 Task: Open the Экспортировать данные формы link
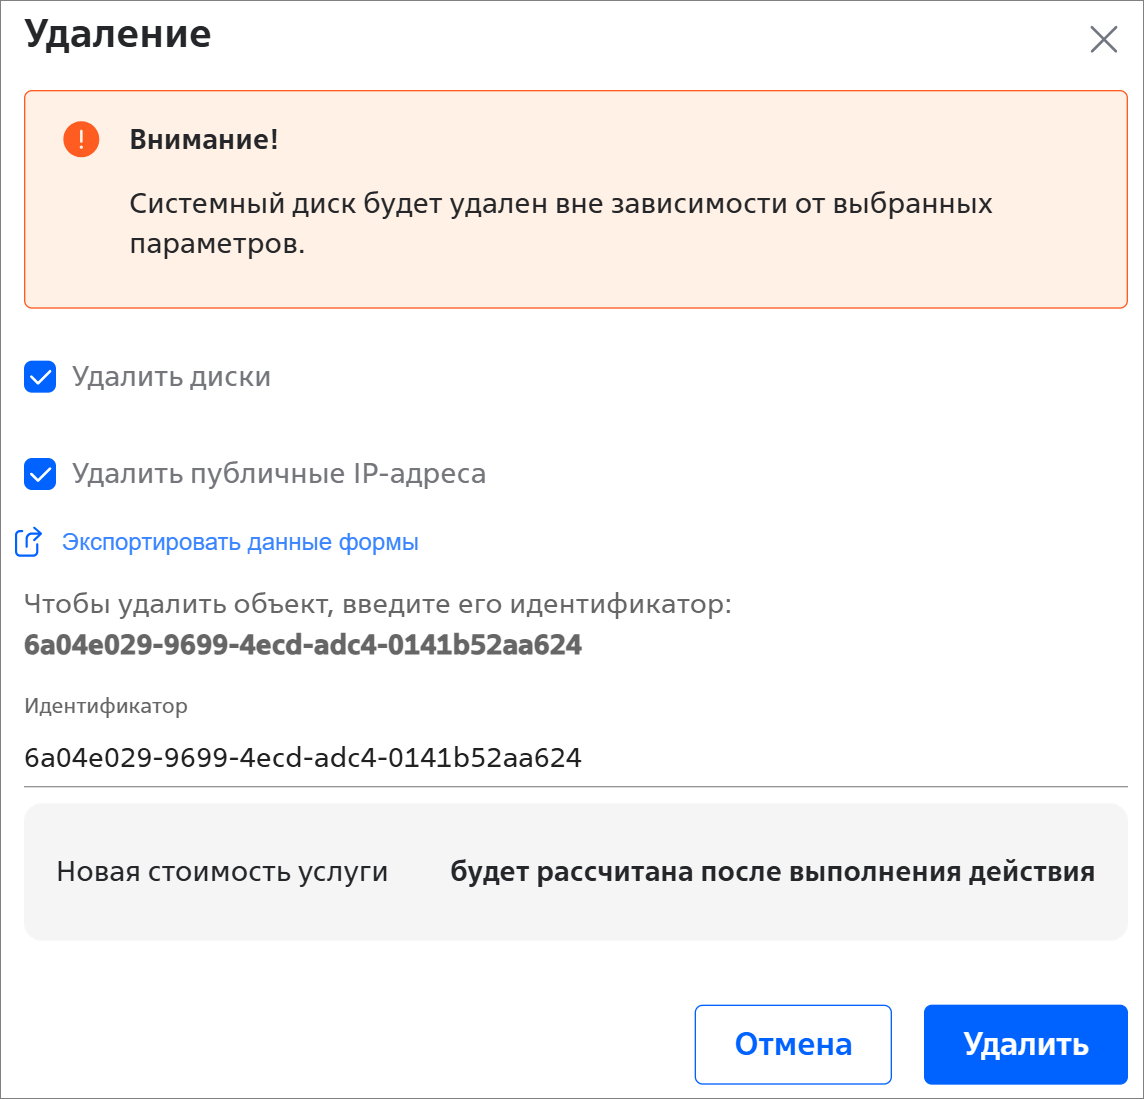(x=240, y=542)
